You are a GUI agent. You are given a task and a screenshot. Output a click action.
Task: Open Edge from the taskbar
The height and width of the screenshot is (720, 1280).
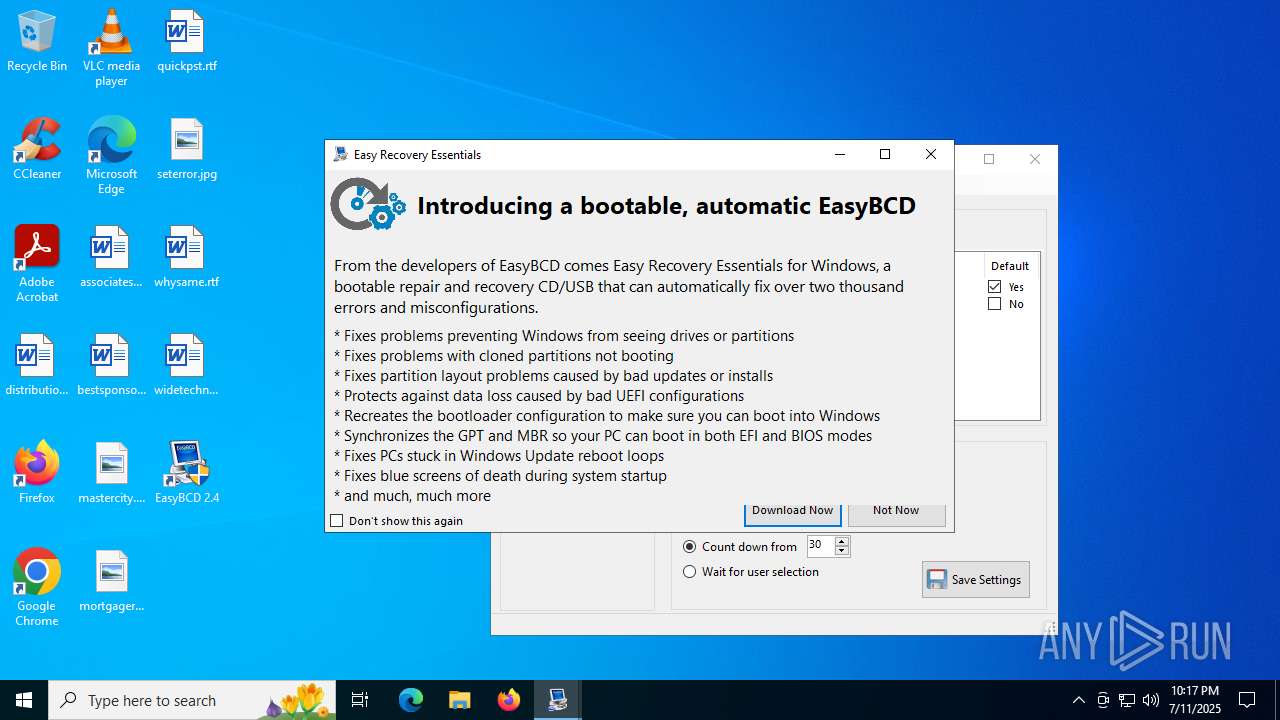click(411, 700)
